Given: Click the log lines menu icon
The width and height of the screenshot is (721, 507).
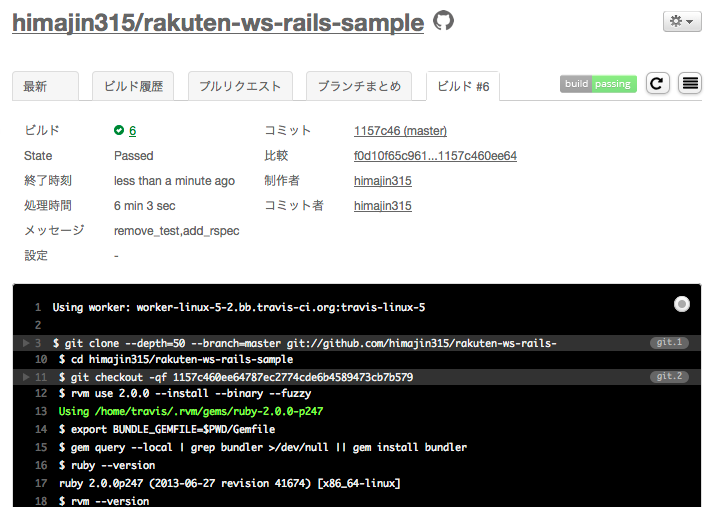Looking at the screenshot, I should click(690, 83).
